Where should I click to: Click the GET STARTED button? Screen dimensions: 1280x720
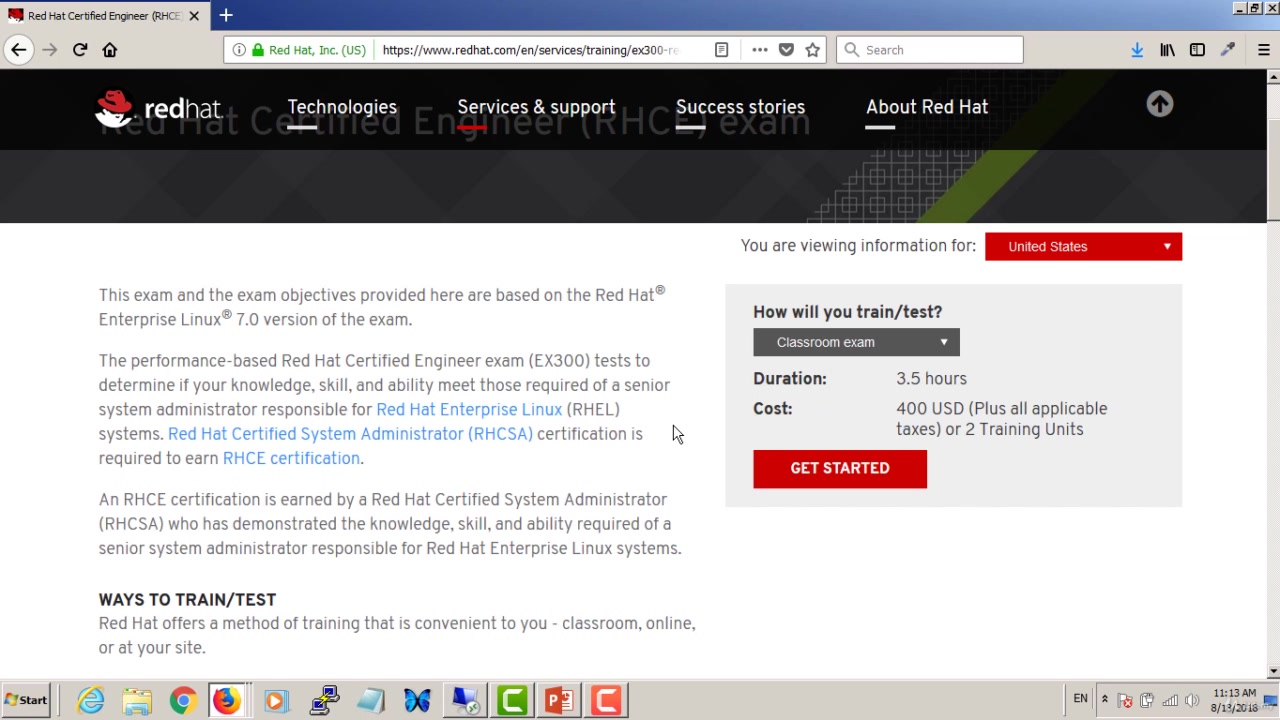click(840, 468)
